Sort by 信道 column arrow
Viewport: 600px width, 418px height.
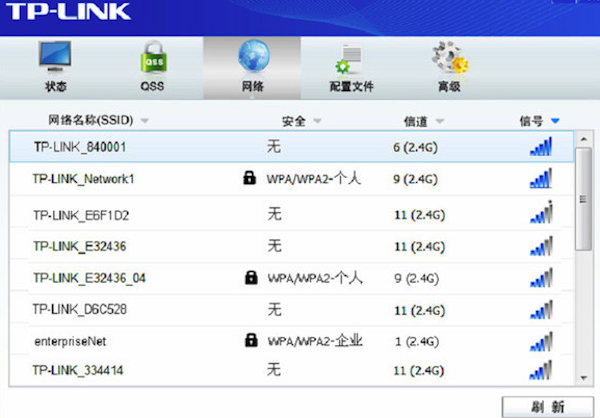[x=440, y=121]
